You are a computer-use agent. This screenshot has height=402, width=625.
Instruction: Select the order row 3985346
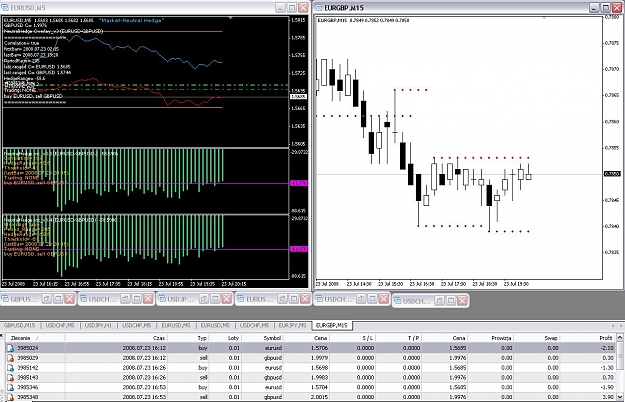[311, 387]
